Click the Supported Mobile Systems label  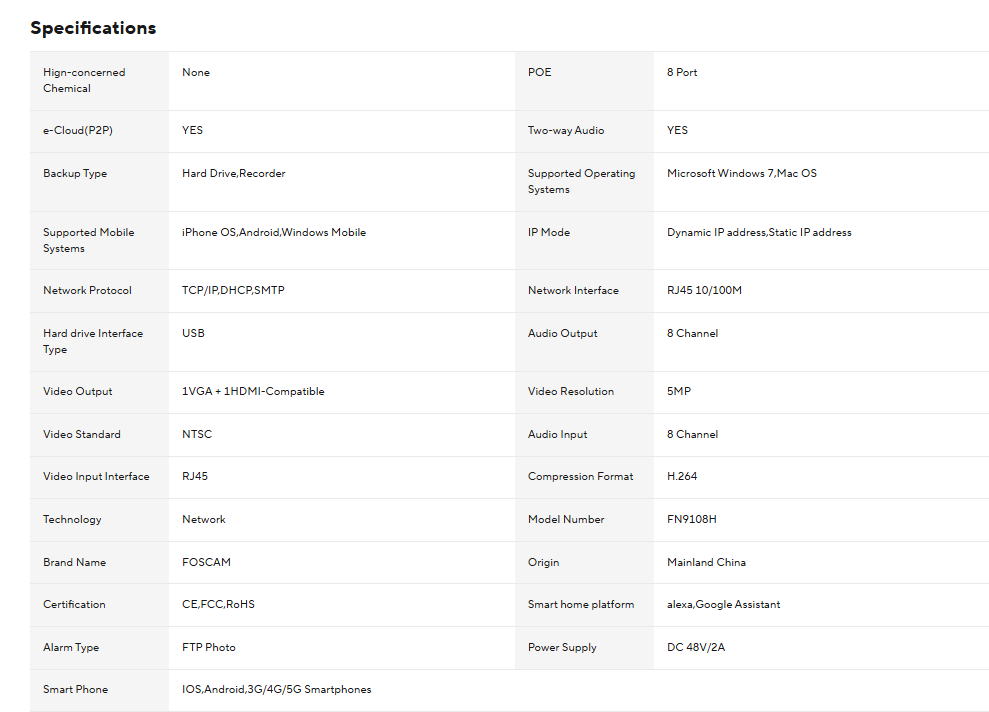pos(88,240)
